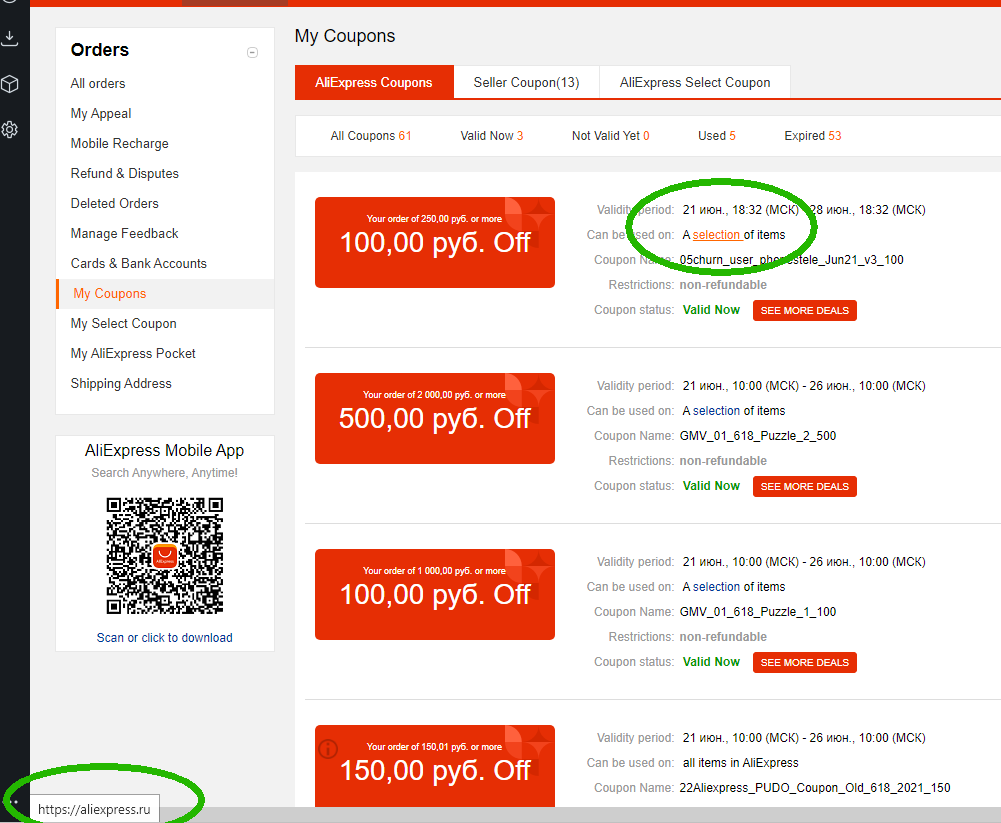Open All orders in the Orders menu

pyautogui.click(x=98, y=84)
